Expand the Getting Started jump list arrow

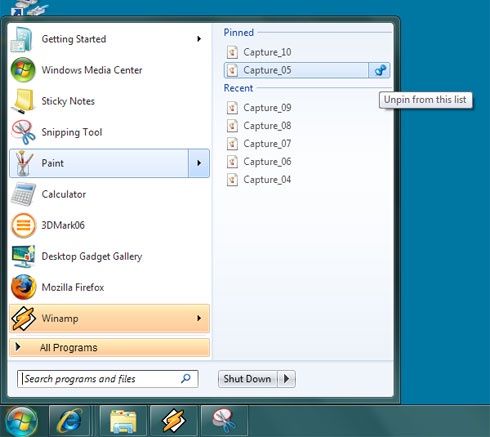pos(199,39)
